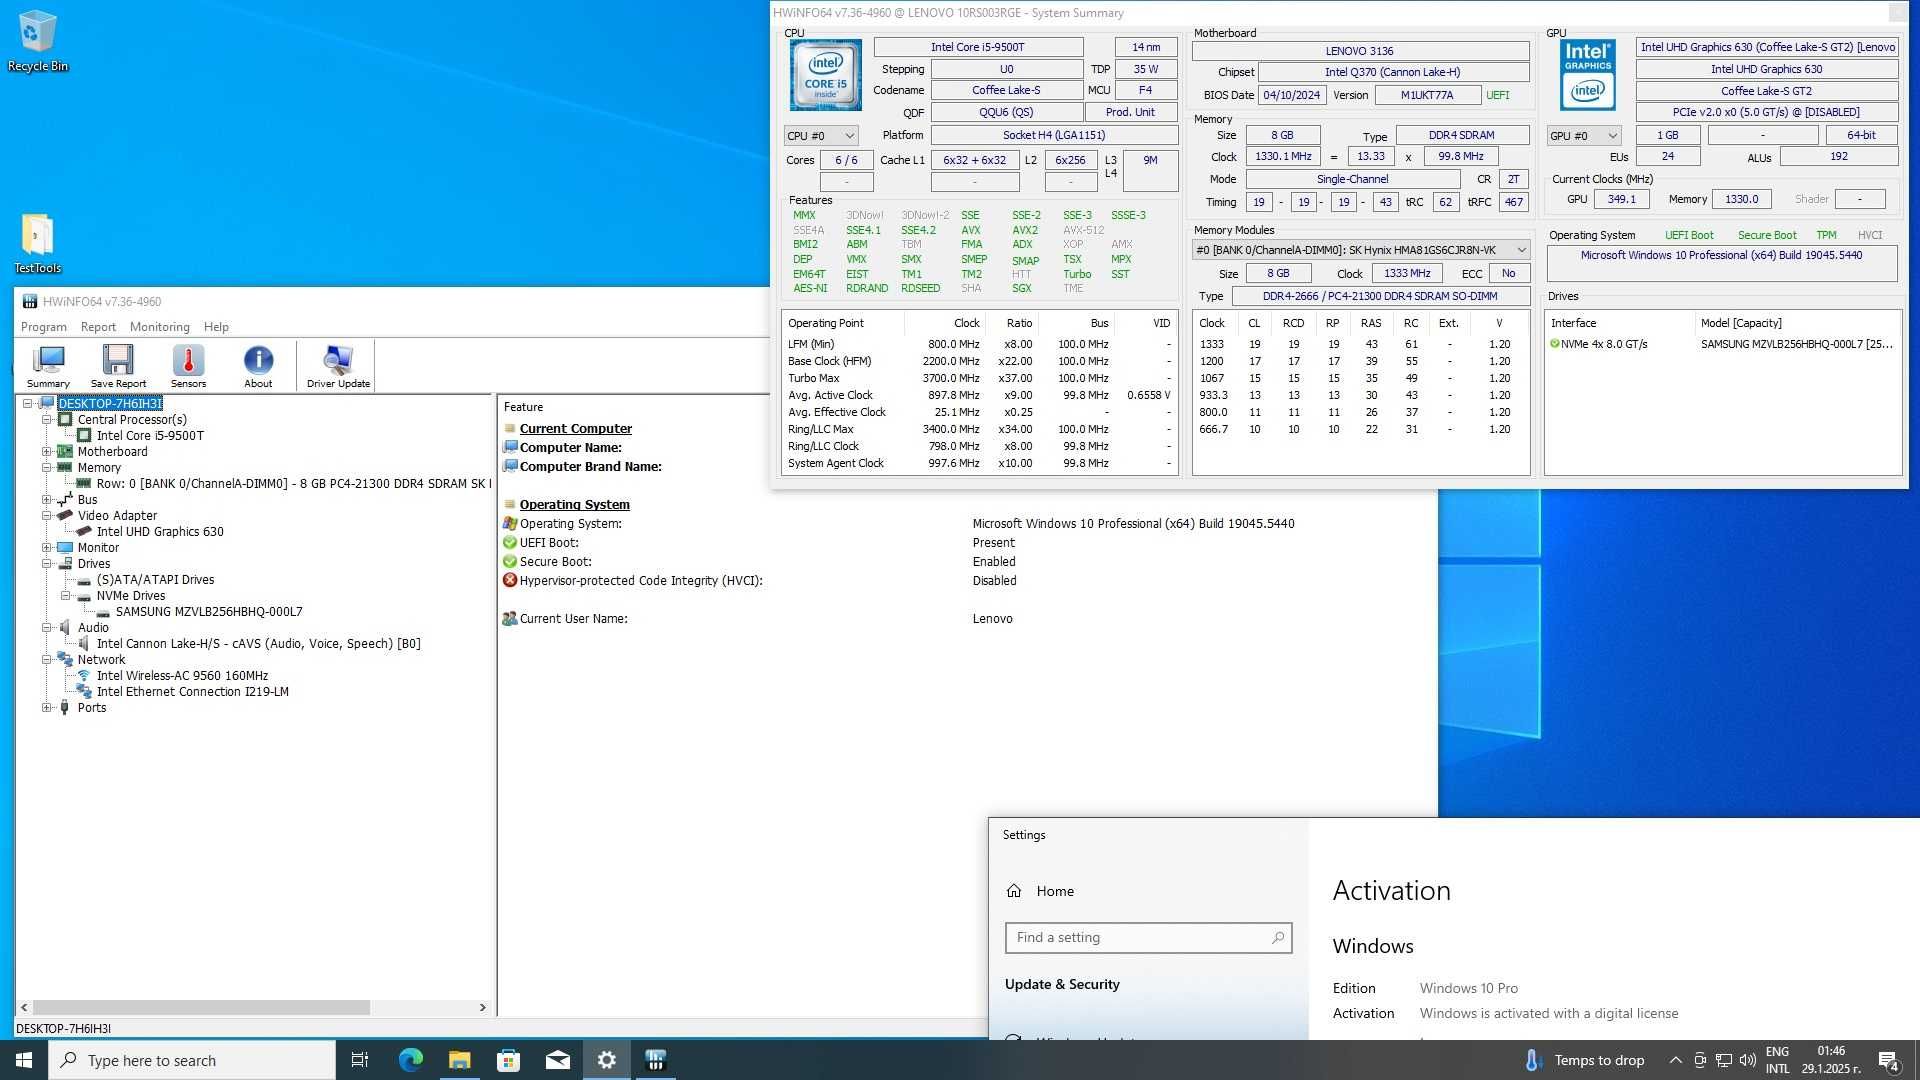Expand the Motherboard tree node
This screenshot has width=1920, height=1080.
point(46,452)
